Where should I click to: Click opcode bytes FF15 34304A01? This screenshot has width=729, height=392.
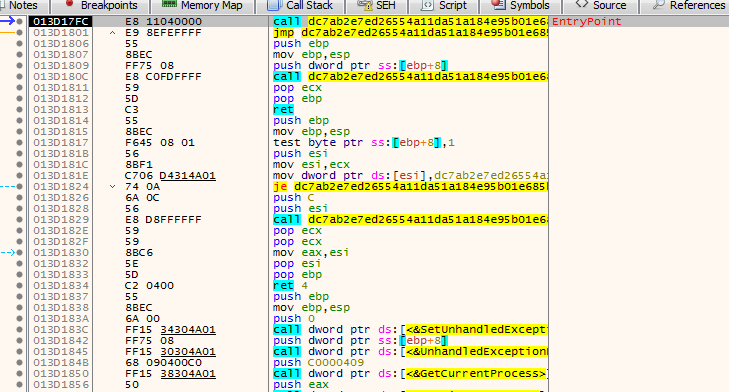[170, 330]
